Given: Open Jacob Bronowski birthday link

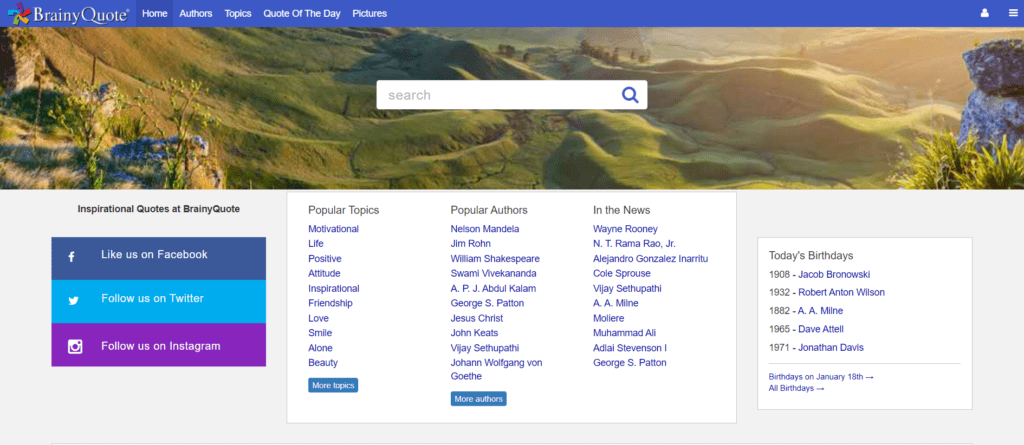Looking at the screenshot, I should tap(834, 274).
